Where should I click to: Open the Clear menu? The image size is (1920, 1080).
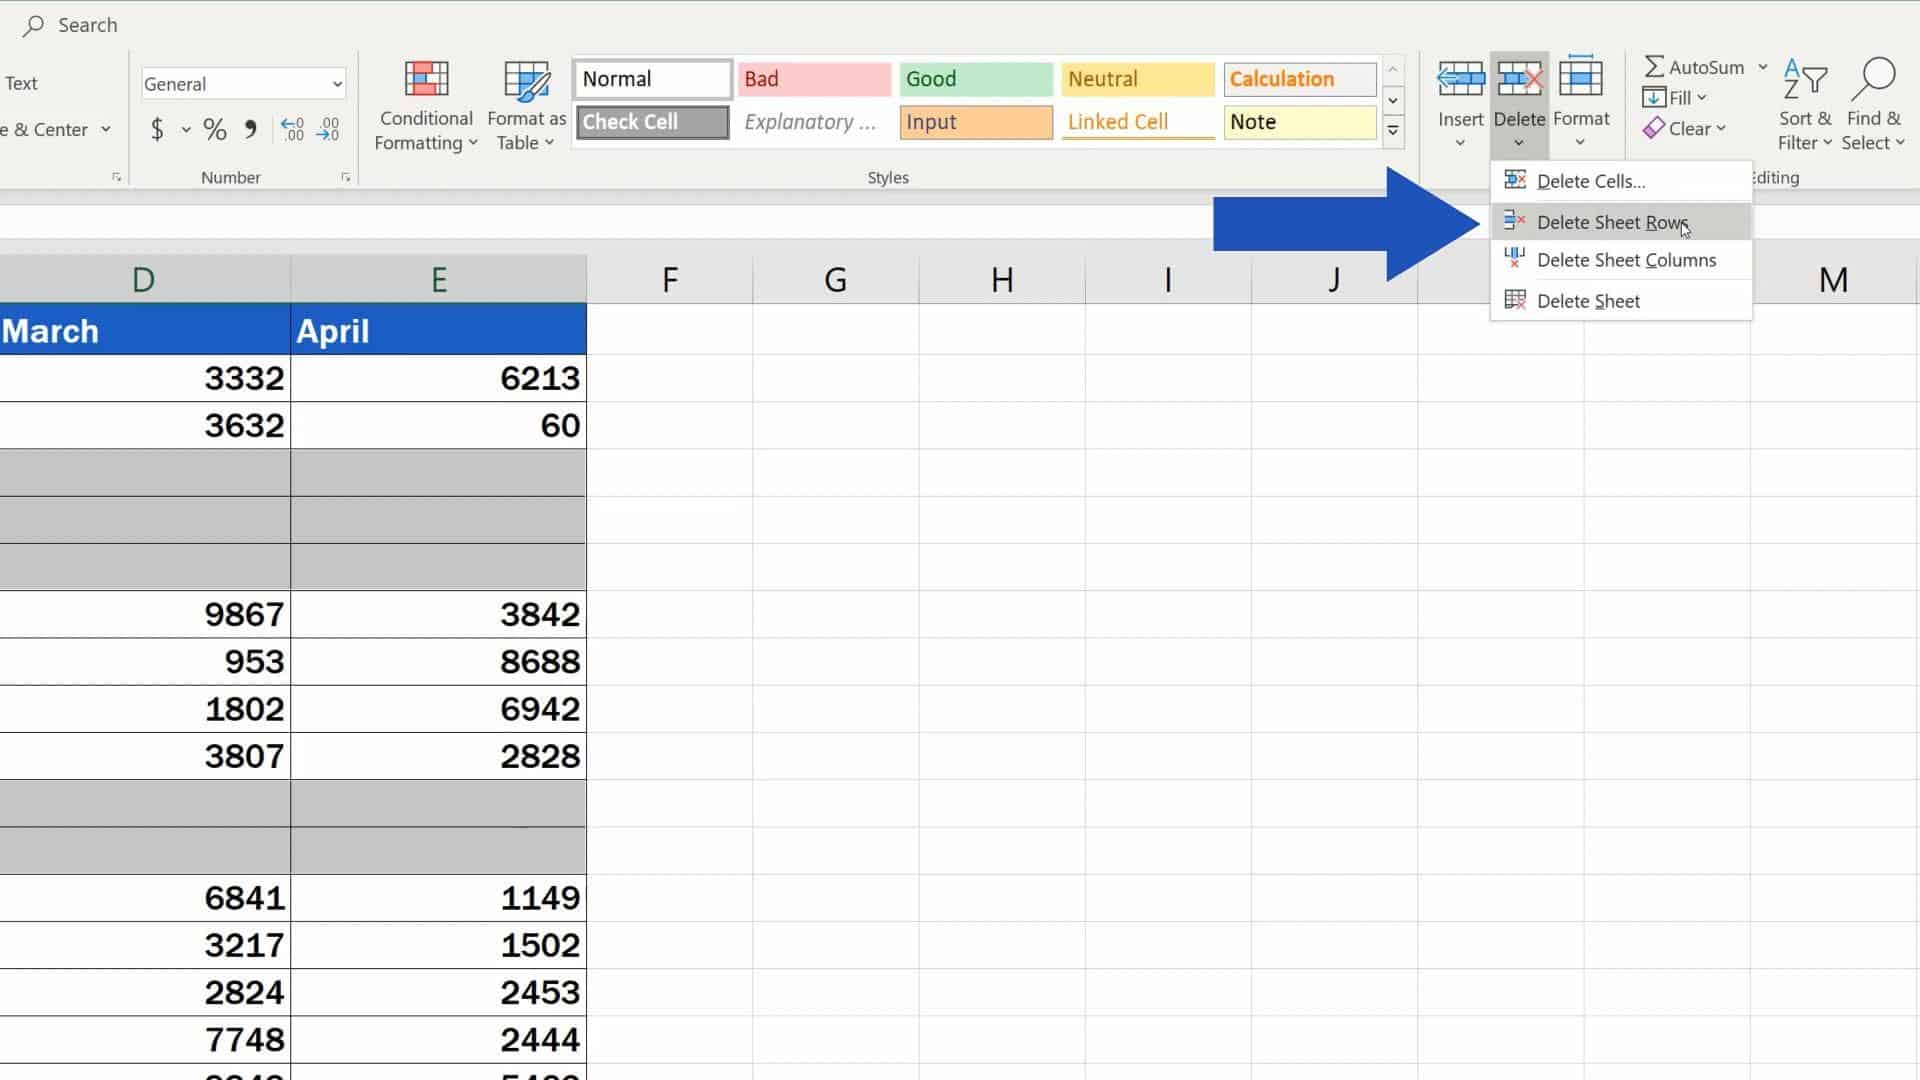[1688, 128]
